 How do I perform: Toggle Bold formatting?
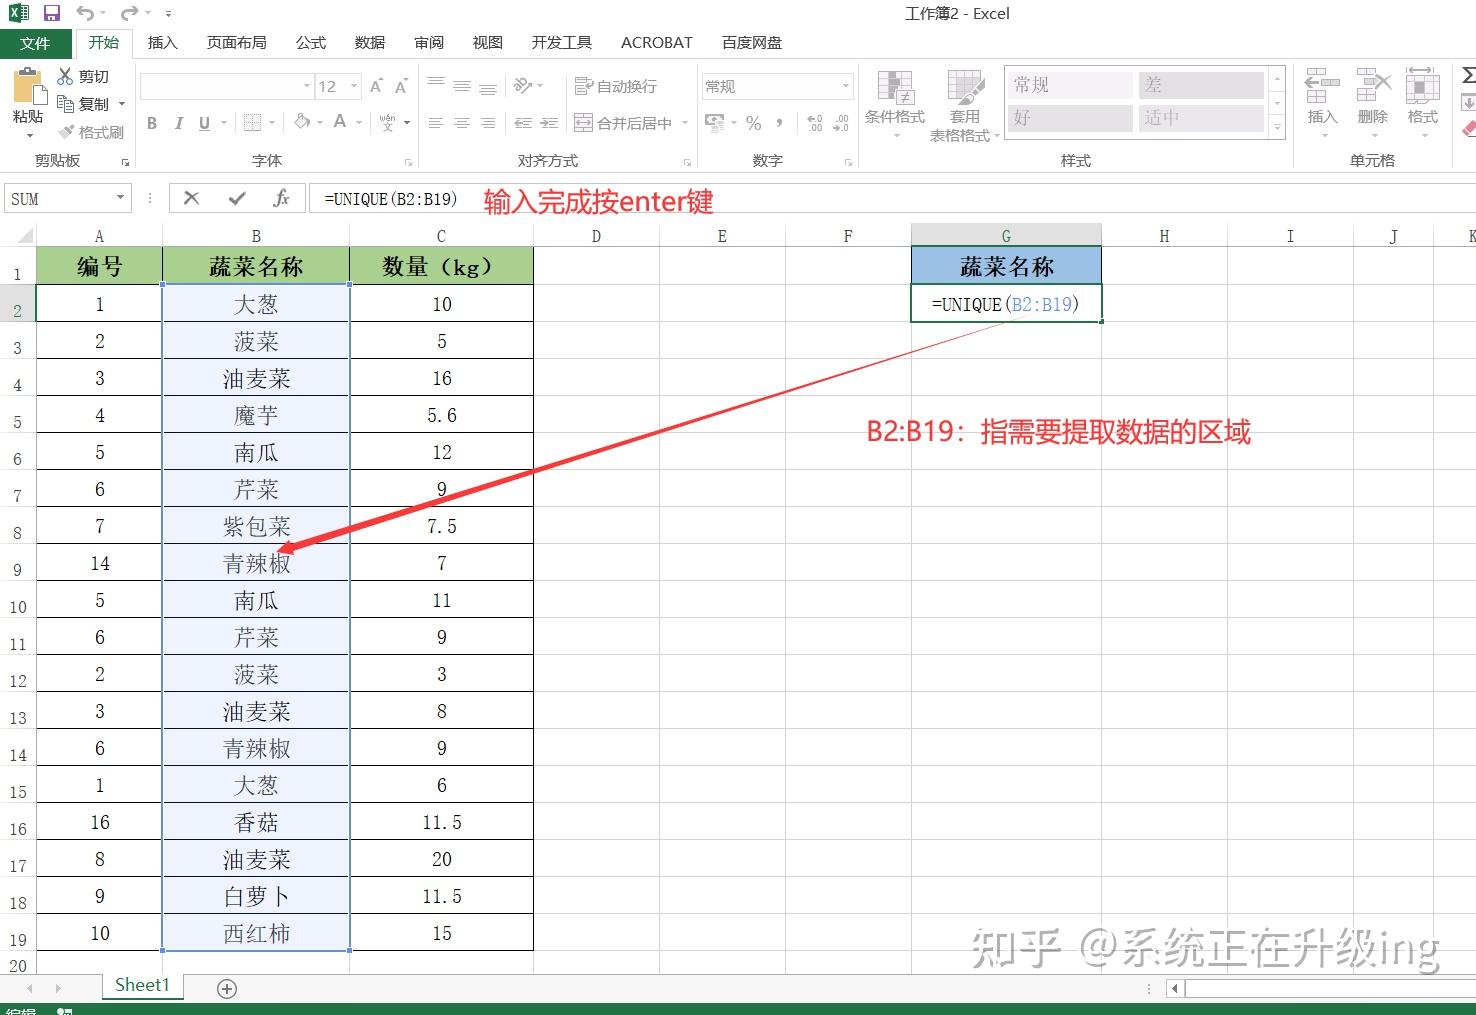pyautogui.click(x=152, y=123)
